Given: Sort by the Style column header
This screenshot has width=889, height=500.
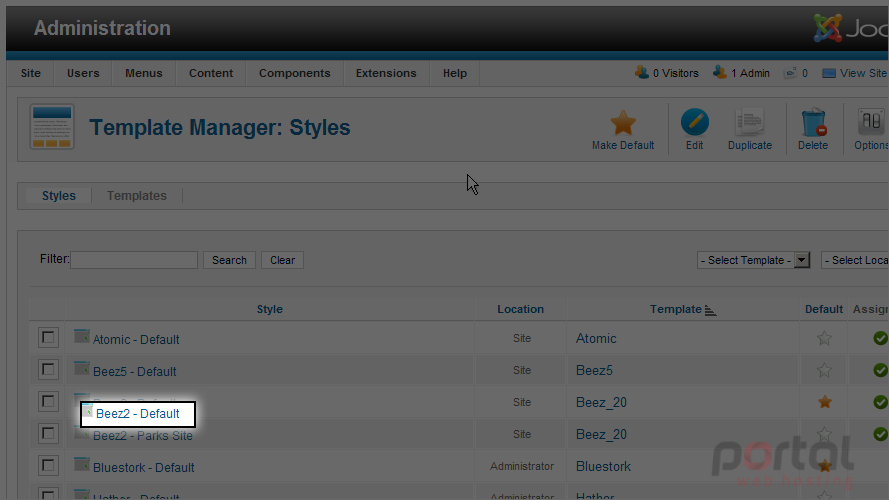Looking at the screenshot, I should 269,309.
